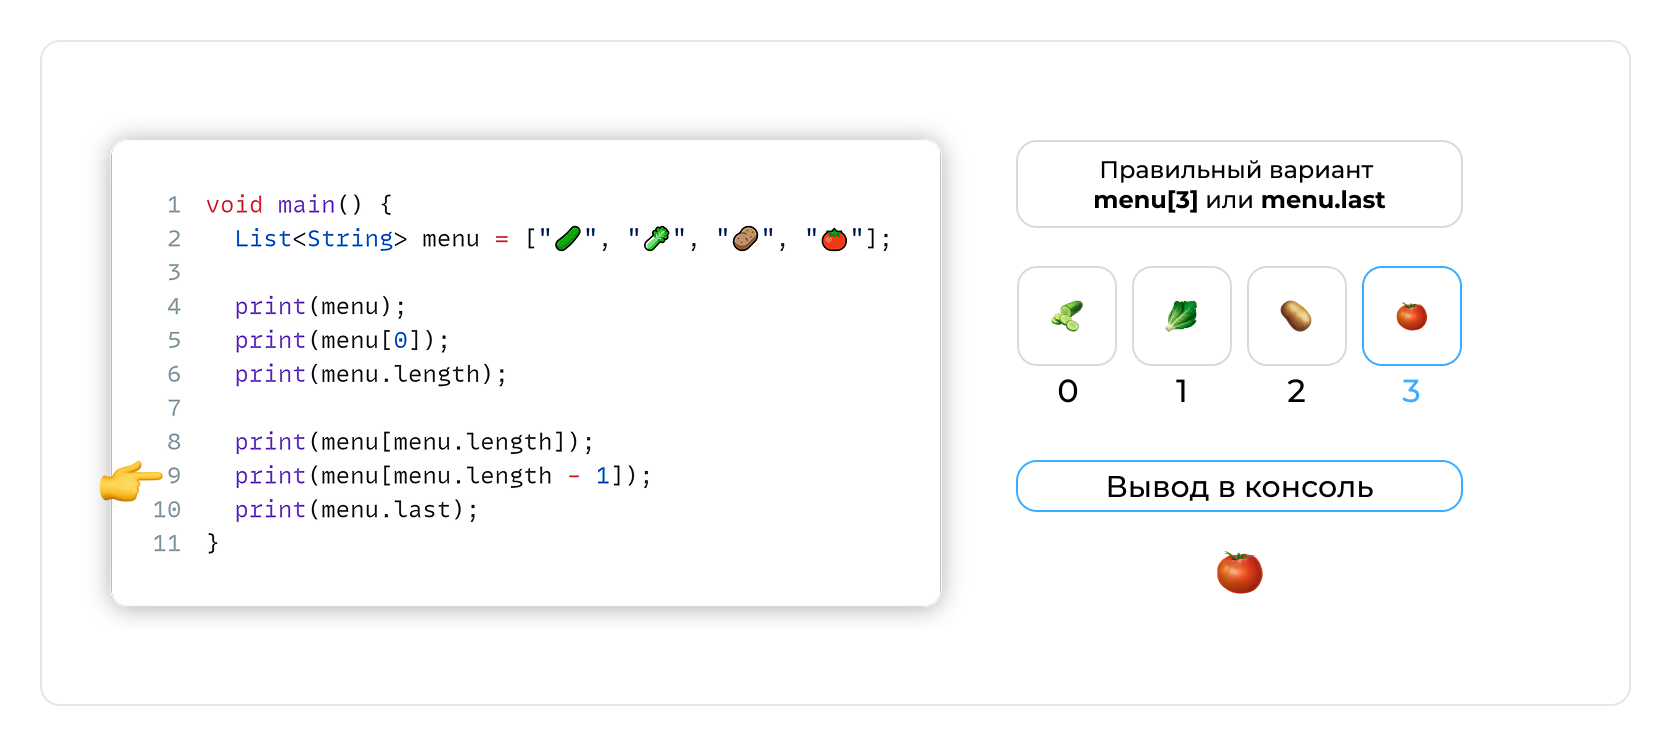1671x746 pixels.
Task: Select the highlighted tomato tile at index 3
Action: pyautogui.click(x=1411, y=316)
